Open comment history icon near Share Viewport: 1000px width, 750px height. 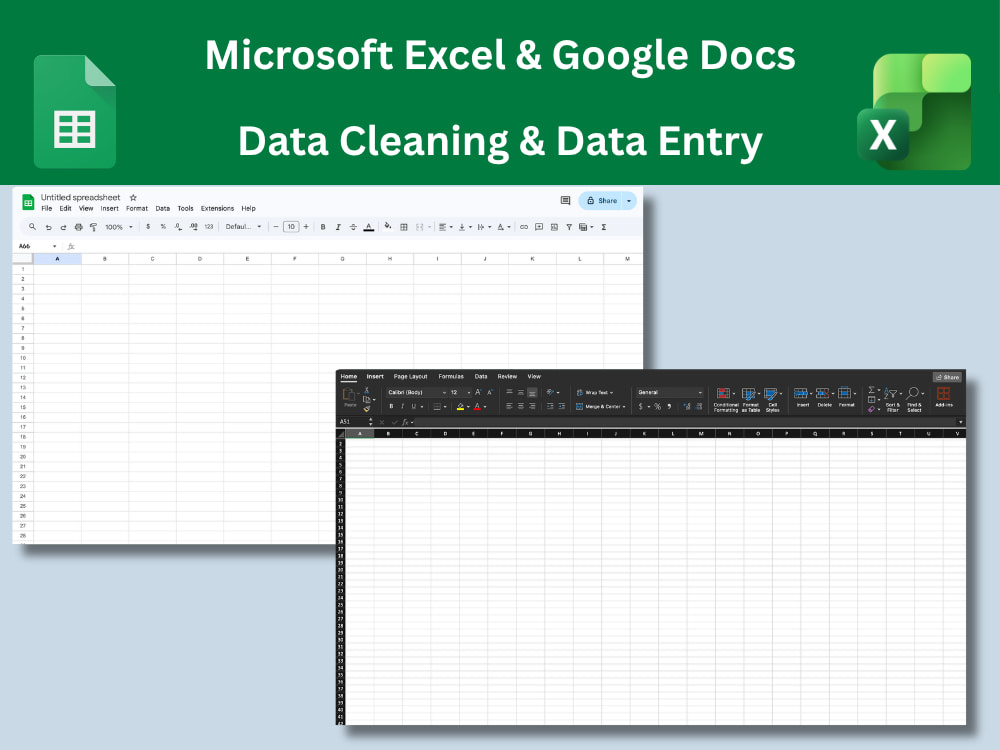click(565, 200)
